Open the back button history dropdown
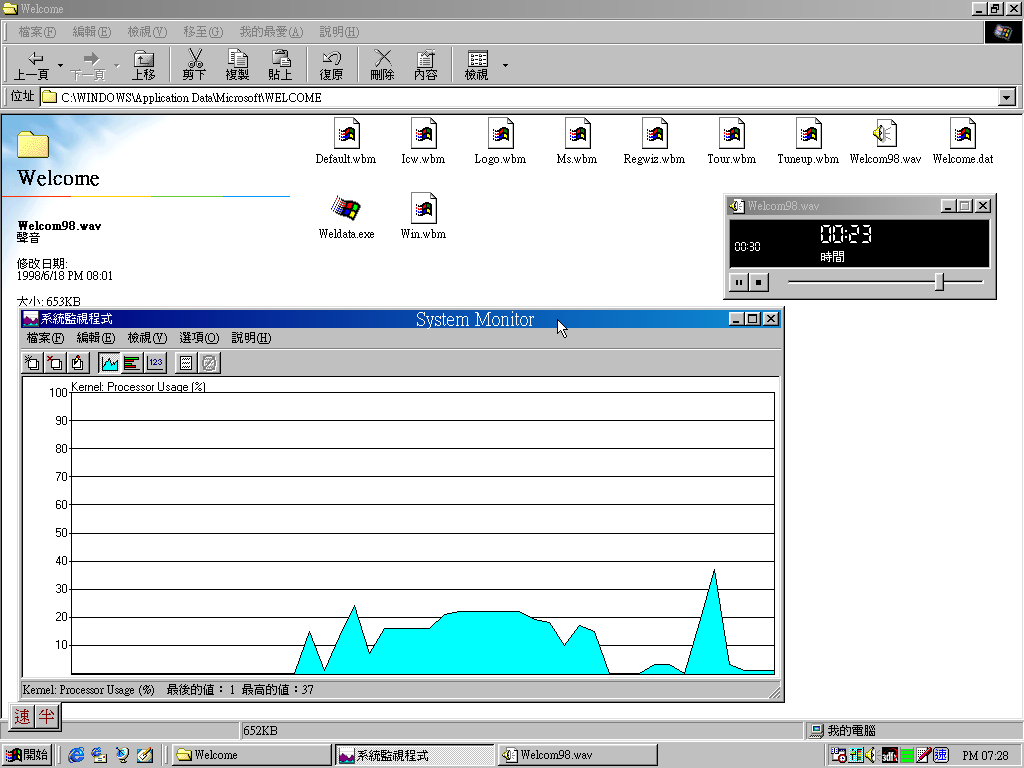1024x768 pixels. pyautogui.click(x=58, y=63)
